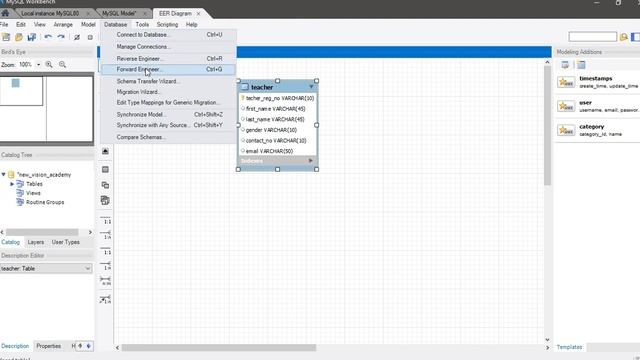Image resolution: width=640 pixels, height=360 pixels.
Task: Select the 1:n non-identifying relationship tool
Action: tap(105, 235)
